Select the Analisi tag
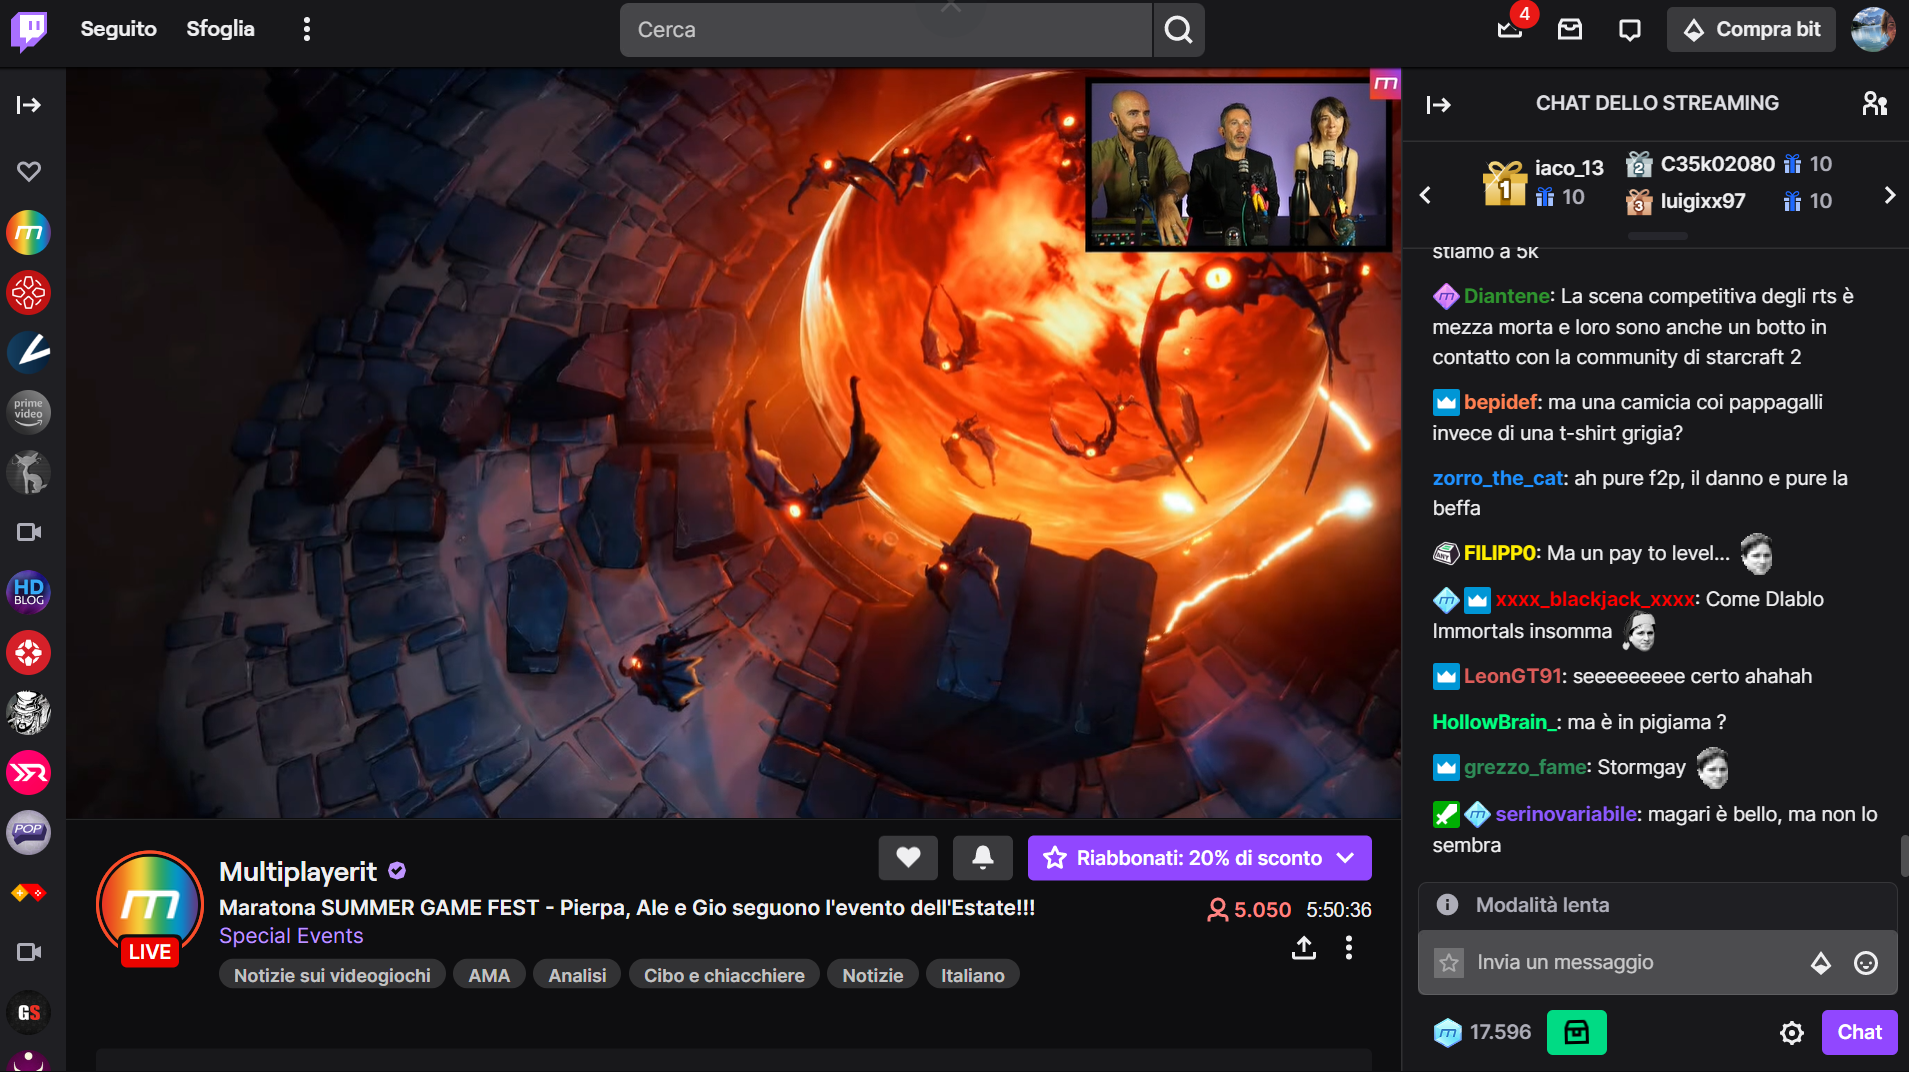This screenshot has height=1072, width=1909. [x=577, y=975]
